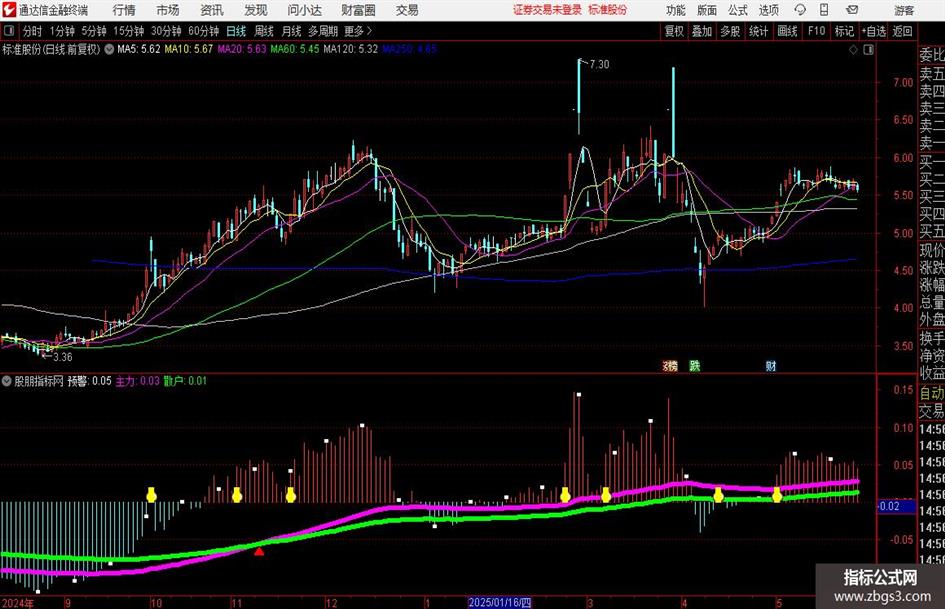Click the 主力: 0.03 indicator label
945x609 pixels.
point(137,381)
